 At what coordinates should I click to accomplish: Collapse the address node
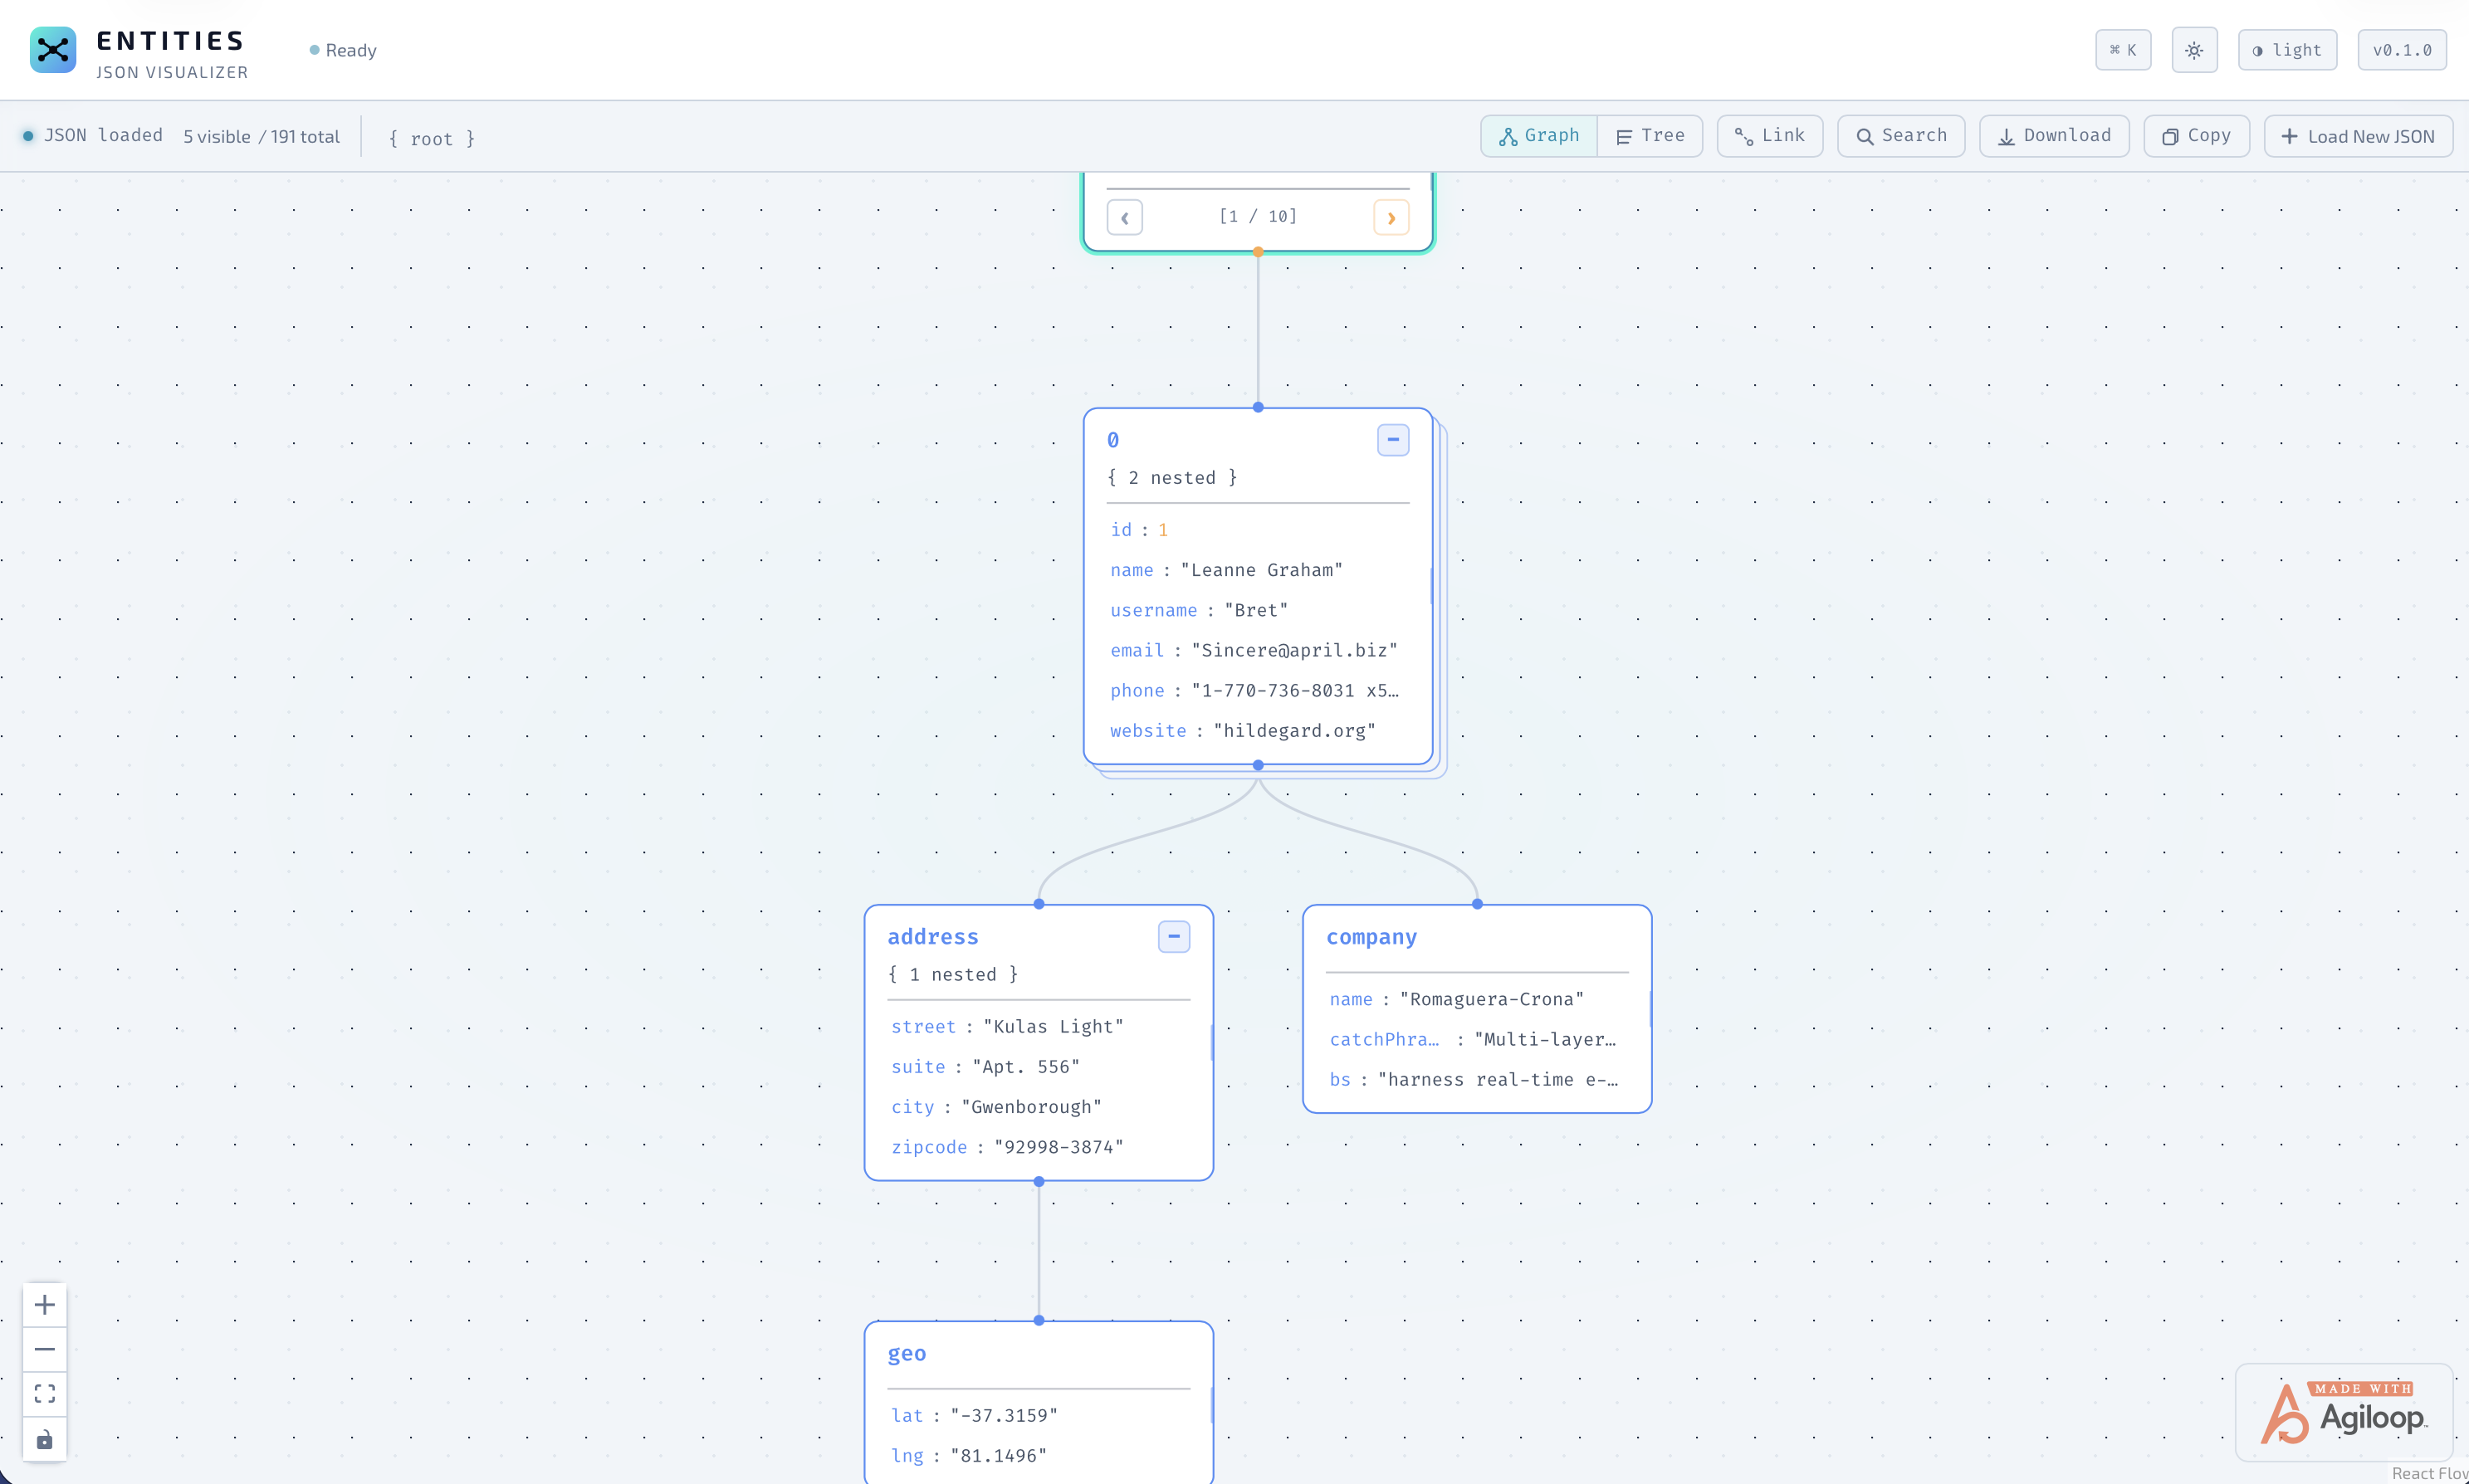[1173, 936]
